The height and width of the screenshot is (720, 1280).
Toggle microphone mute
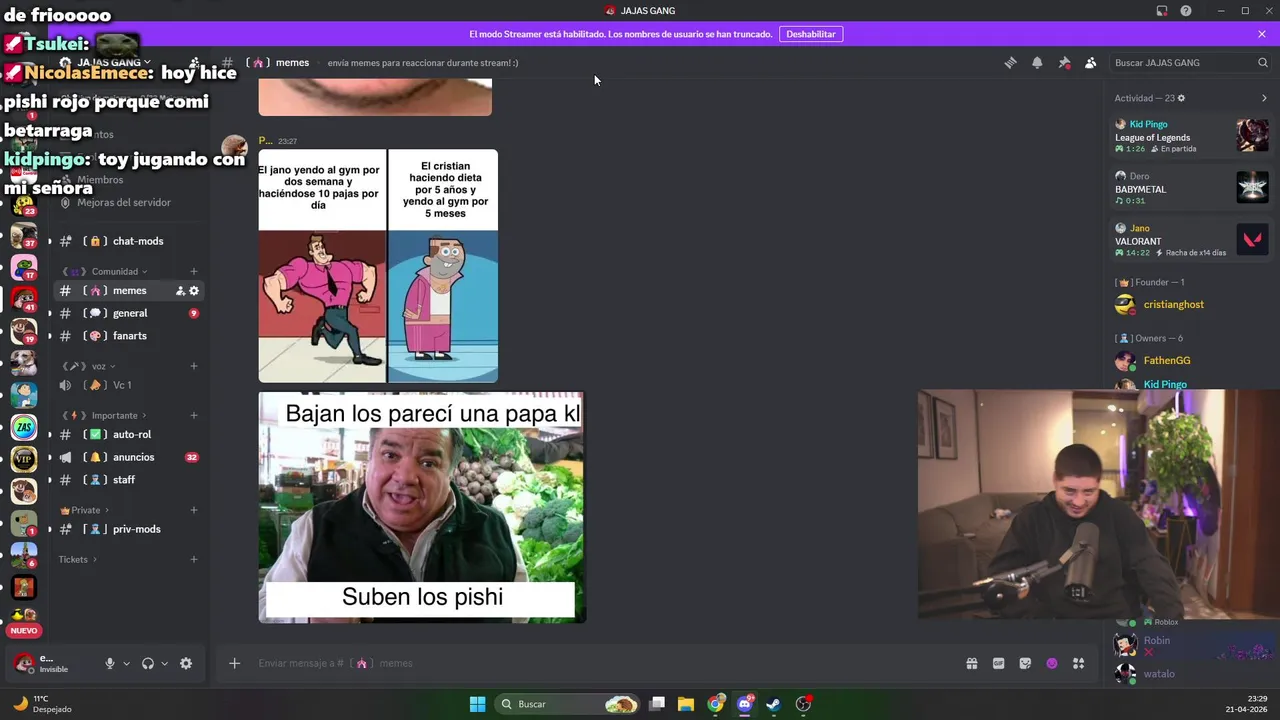tap(110, 663)
